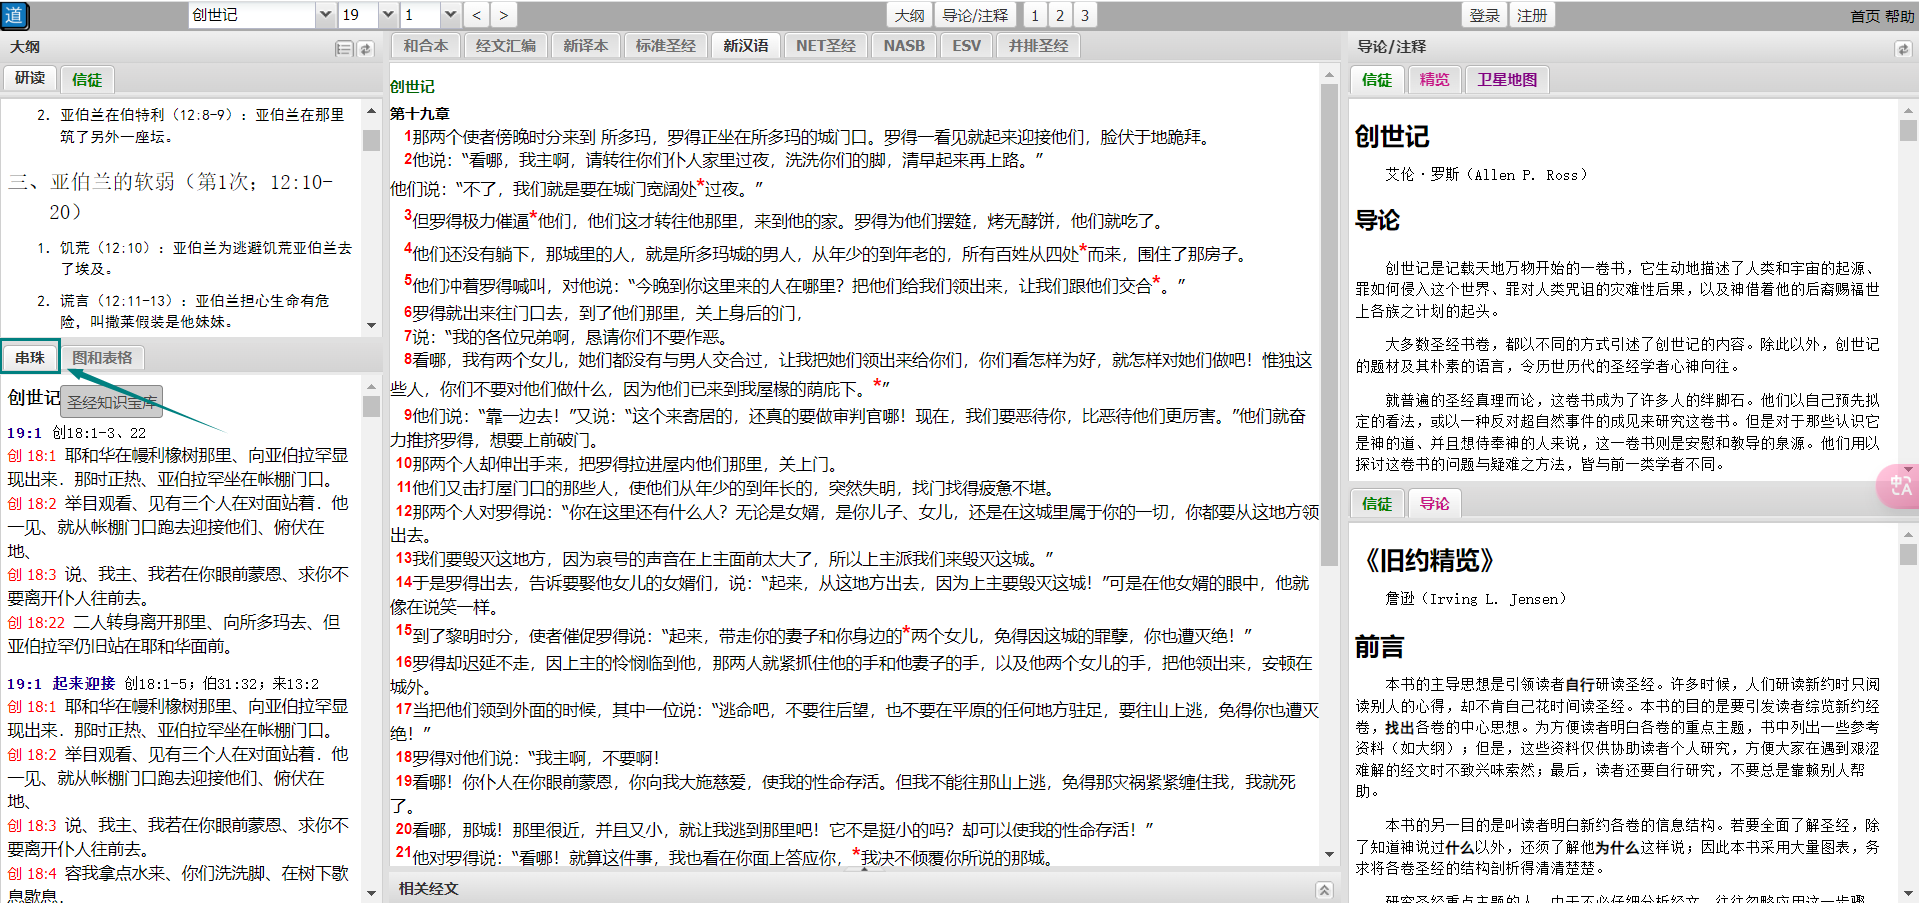Click the pink translate floating icon
The image size is (1919, 903).
point(1899,487)
